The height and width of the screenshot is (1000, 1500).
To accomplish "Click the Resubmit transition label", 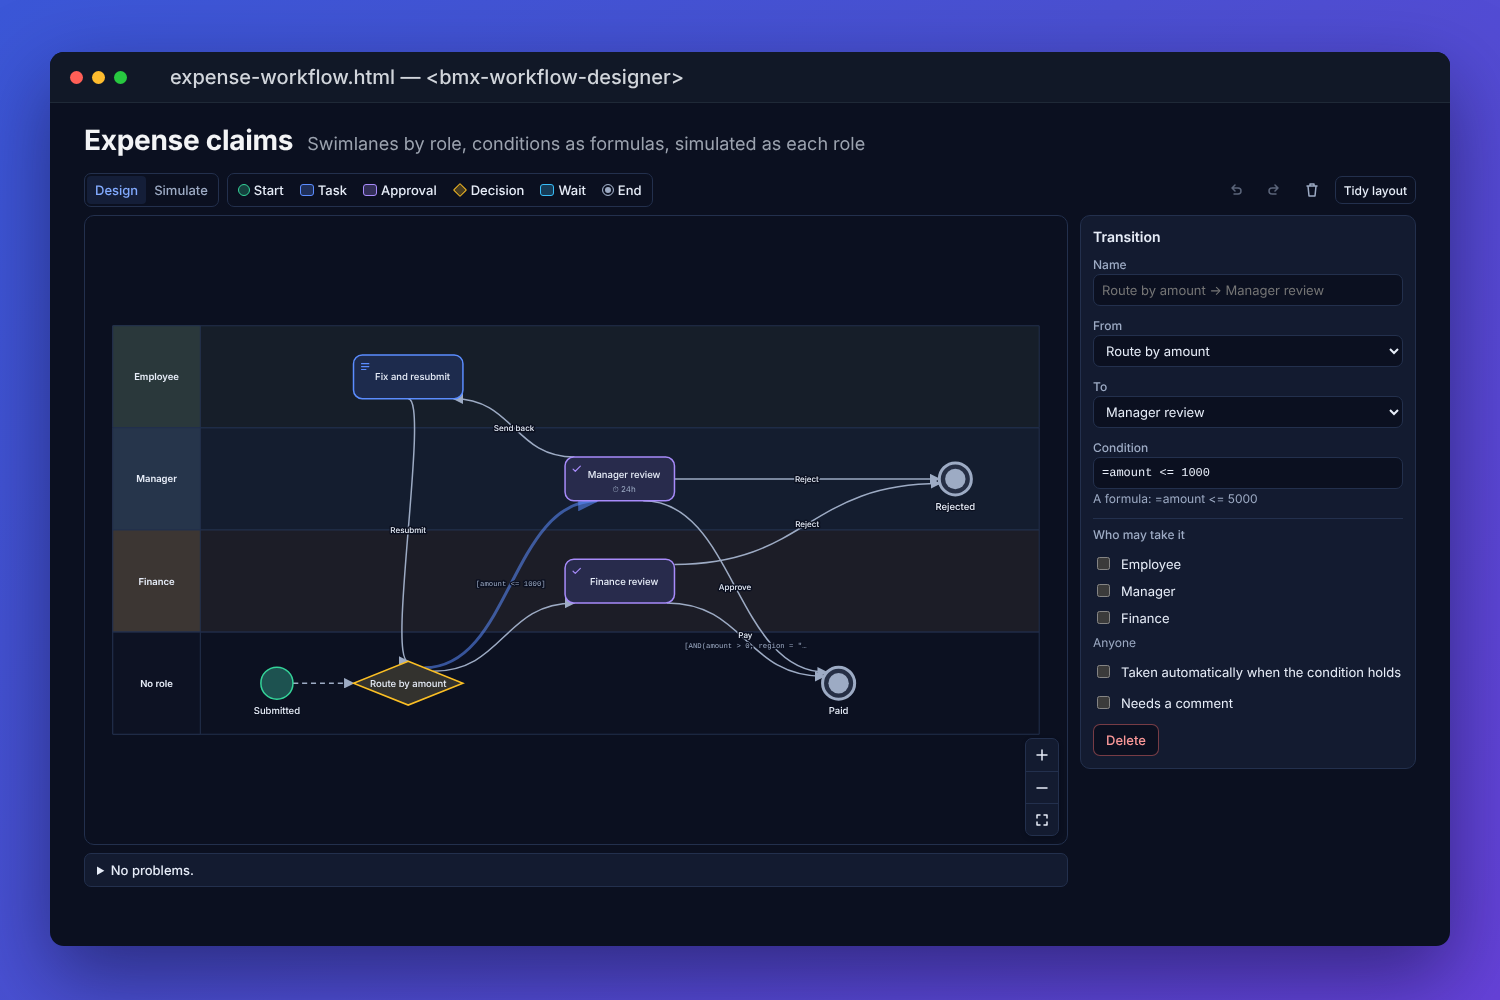I will [x=408, y=530].
